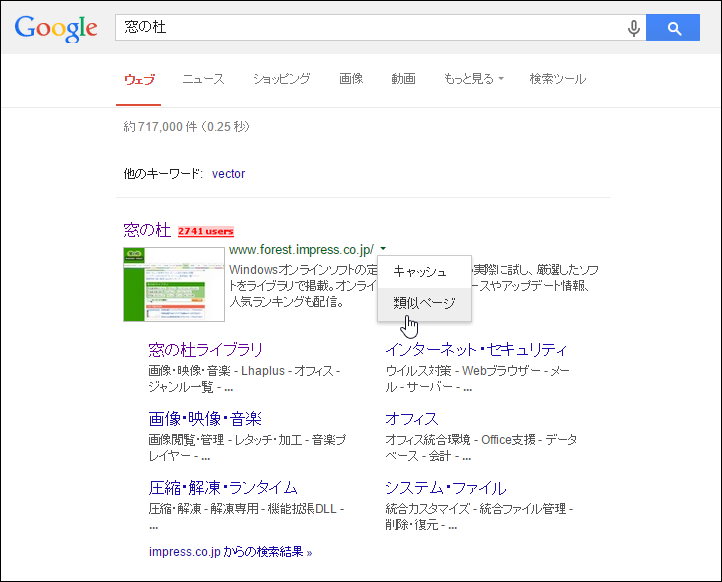
Task: Select the ウェブ tab
Action: (139, 79)
